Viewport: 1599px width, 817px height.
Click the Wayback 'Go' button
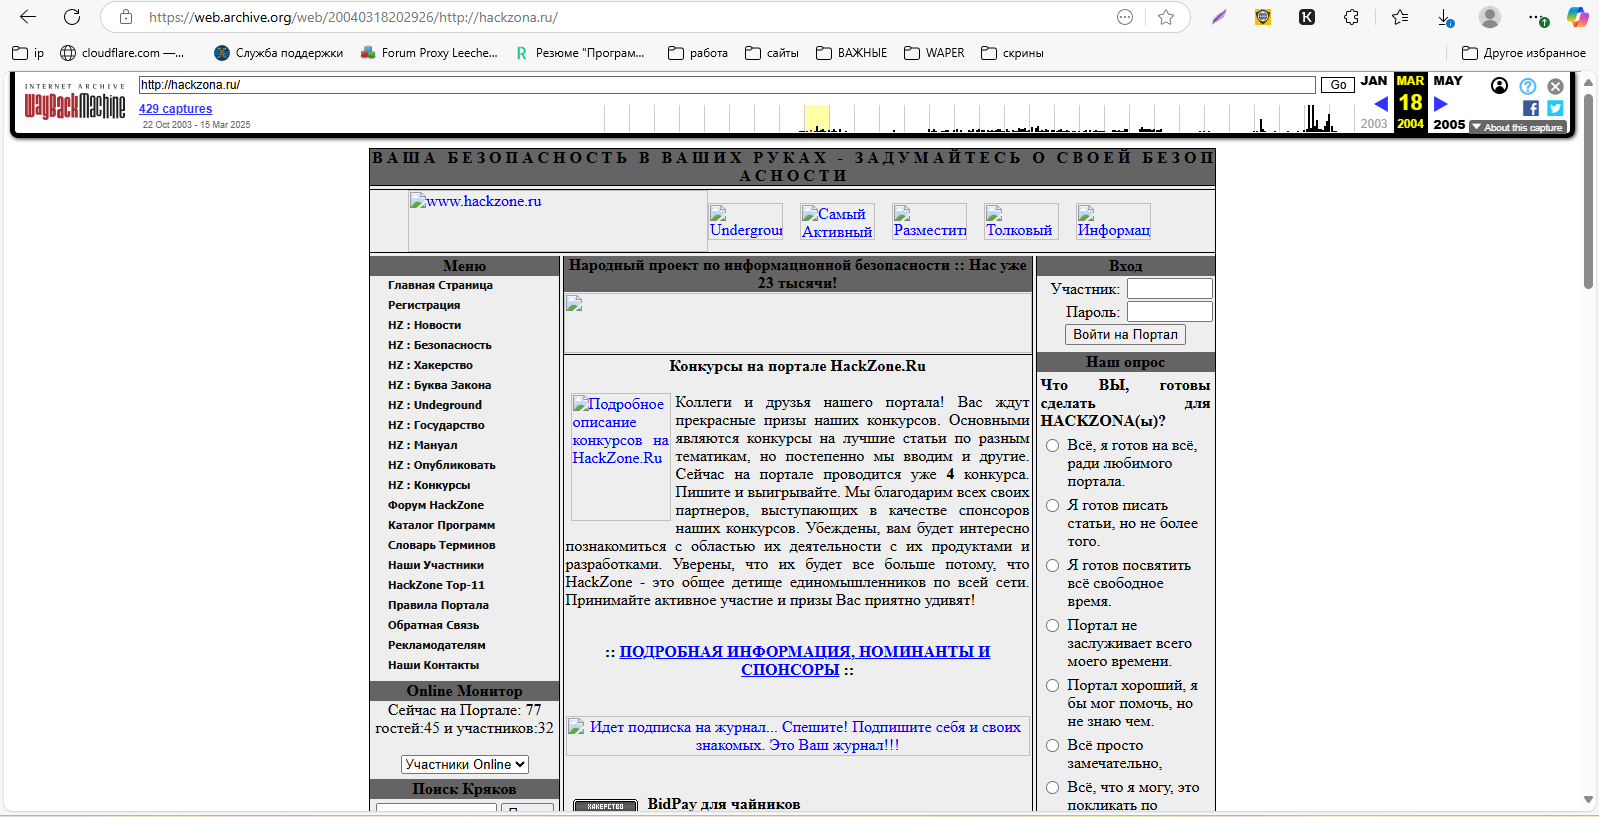point(1338,85)
